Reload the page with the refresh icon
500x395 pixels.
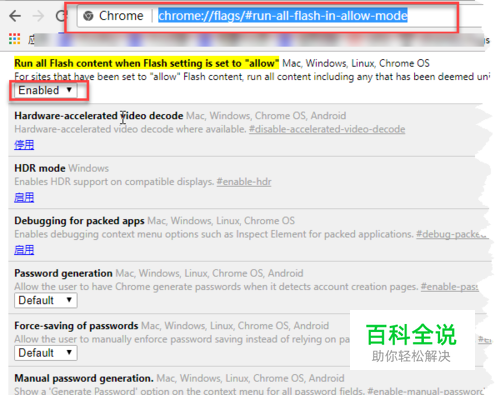[61, 16]
